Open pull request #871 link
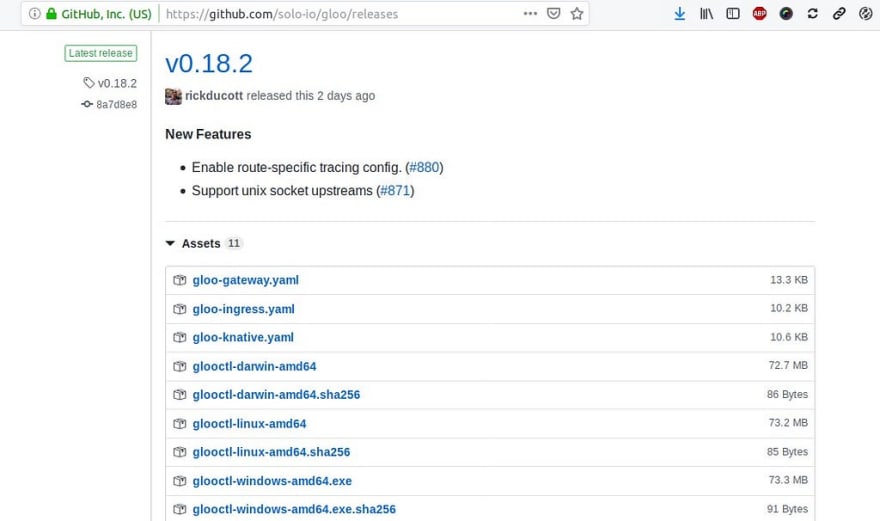The image size is (880, 521). (x=395, y=191)
